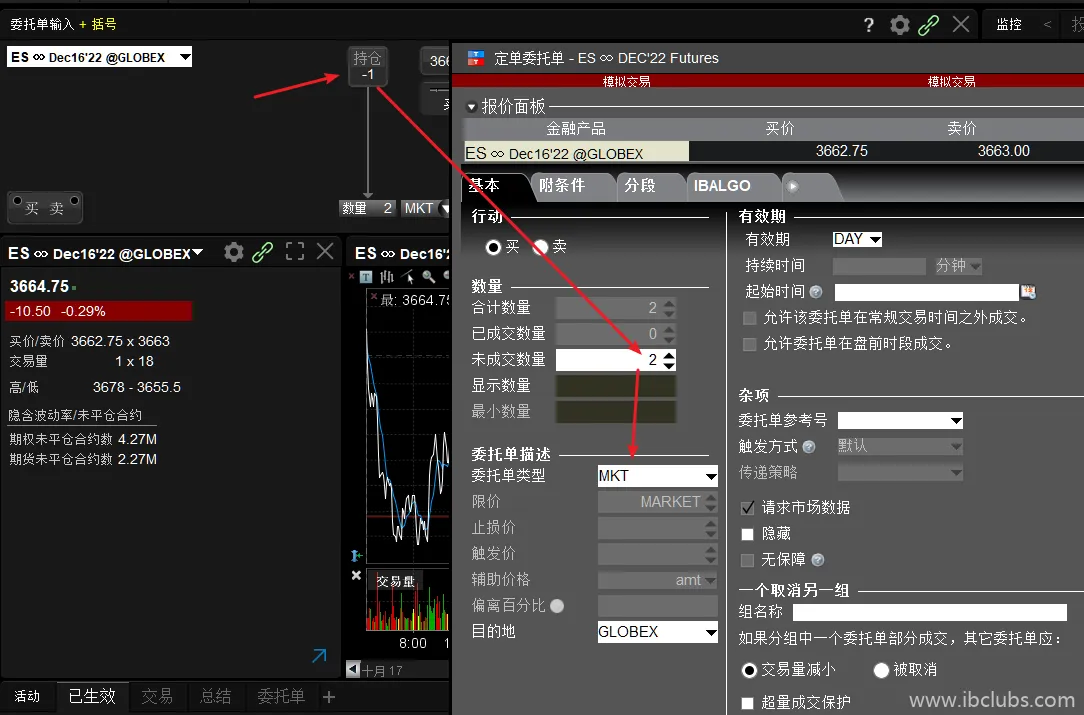Open the 委托单类型 MKT dropdown
This screenshot has height=715, width=1084.
[657, 476]
